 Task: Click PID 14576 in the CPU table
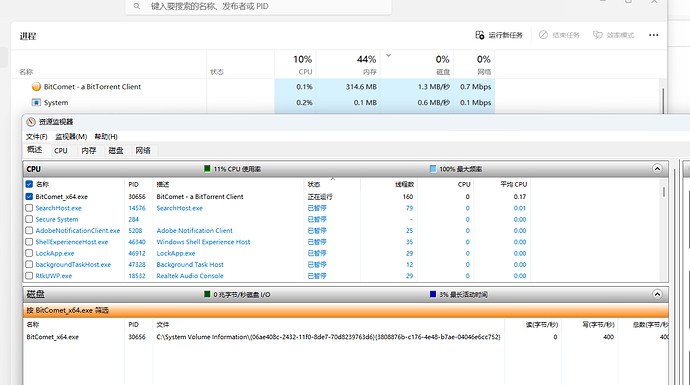point(137,208)
